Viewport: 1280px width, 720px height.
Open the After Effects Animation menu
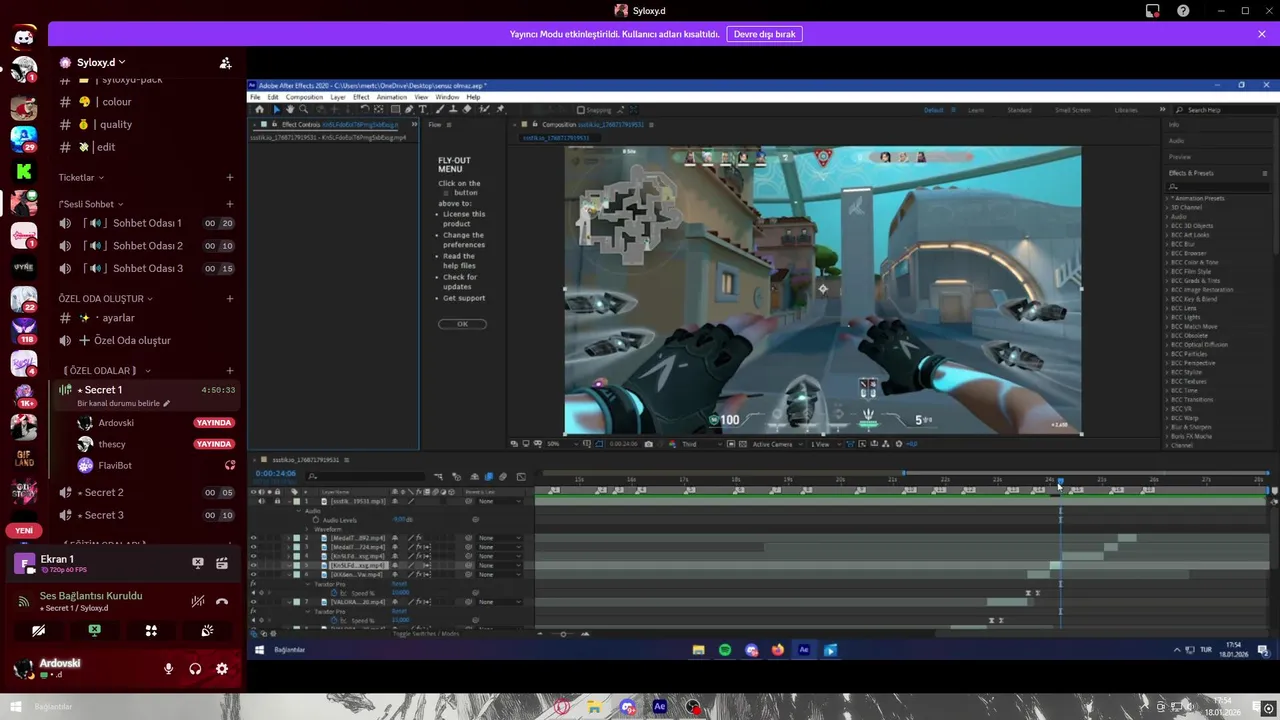tap(392, 97)
